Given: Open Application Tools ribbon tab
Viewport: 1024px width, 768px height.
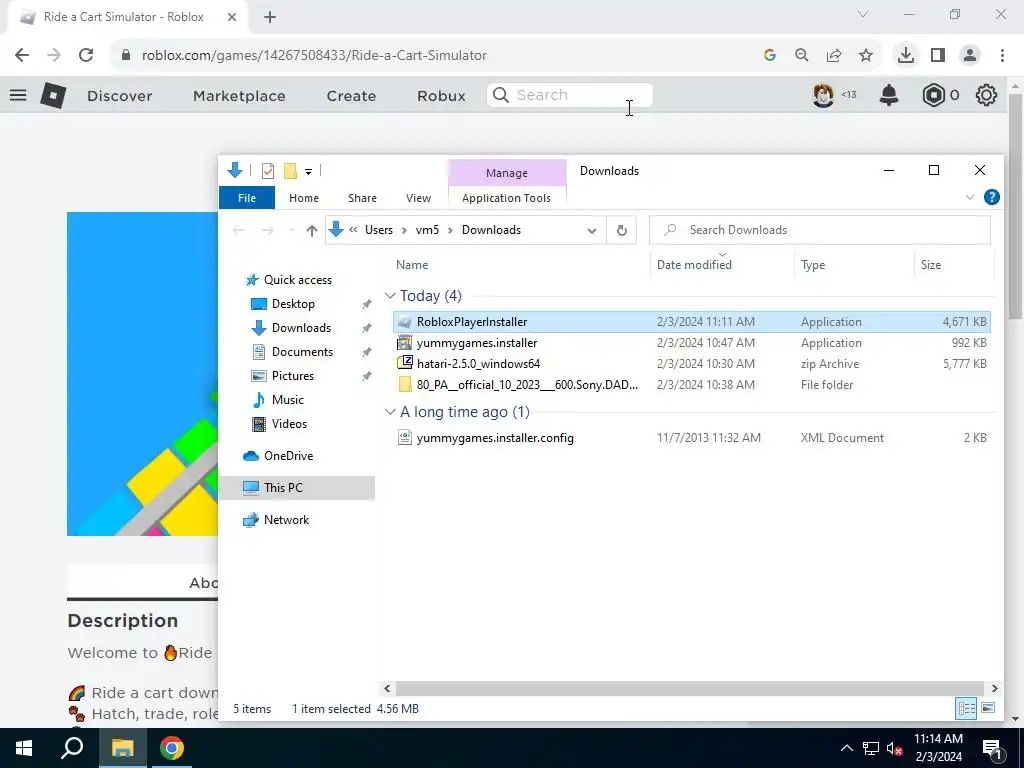Looking at the screenshot, I should 506,198.
